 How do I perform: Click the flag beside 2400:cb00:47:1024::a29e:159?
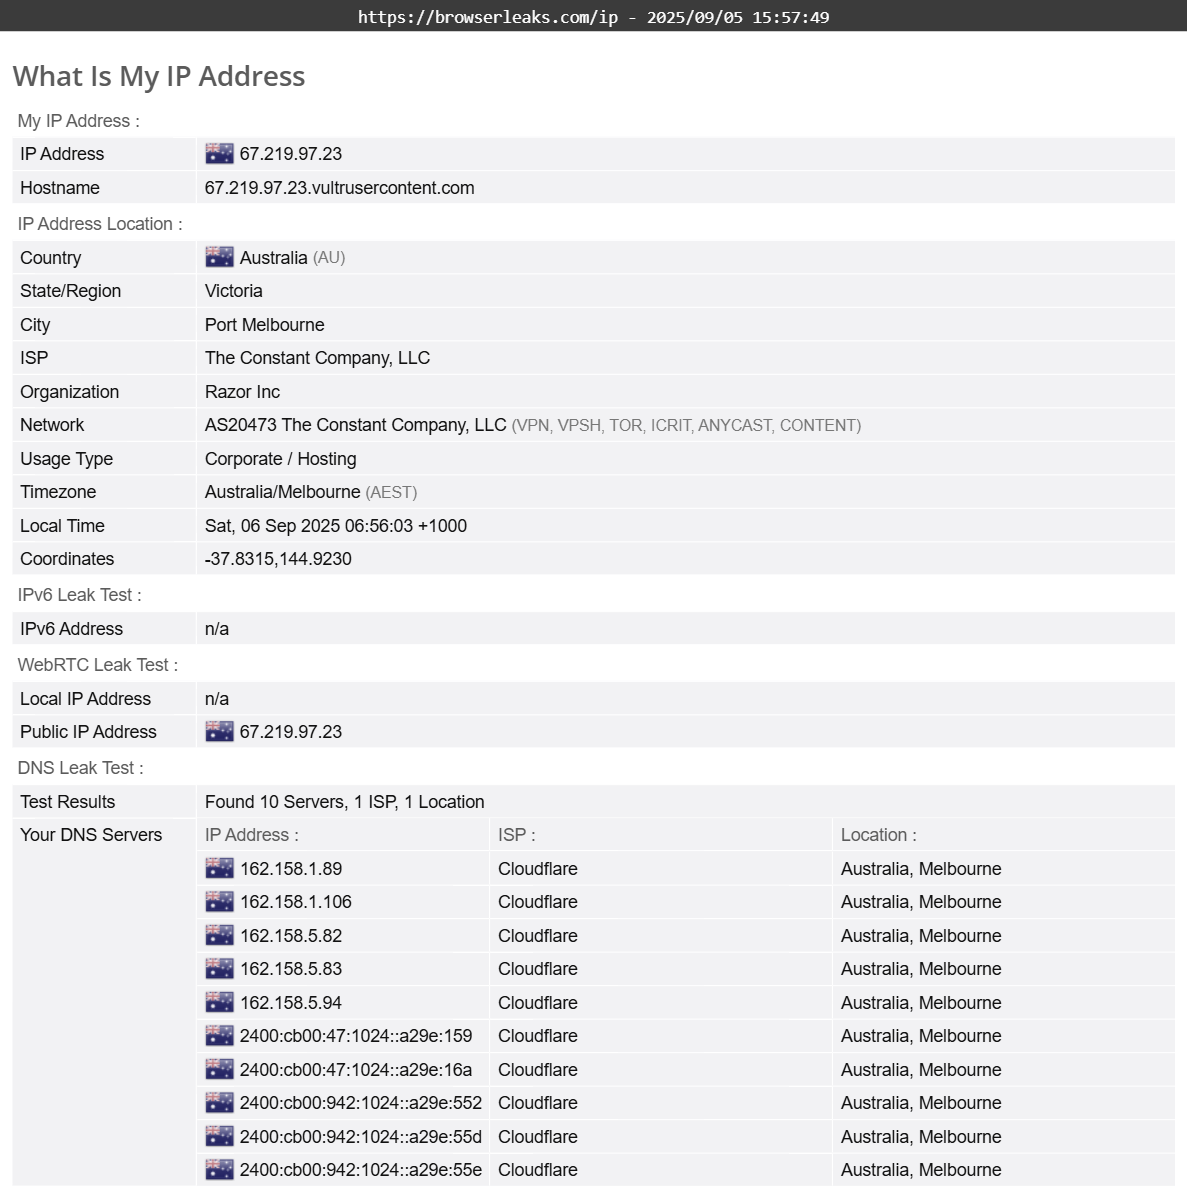(x=219, y=1036)
